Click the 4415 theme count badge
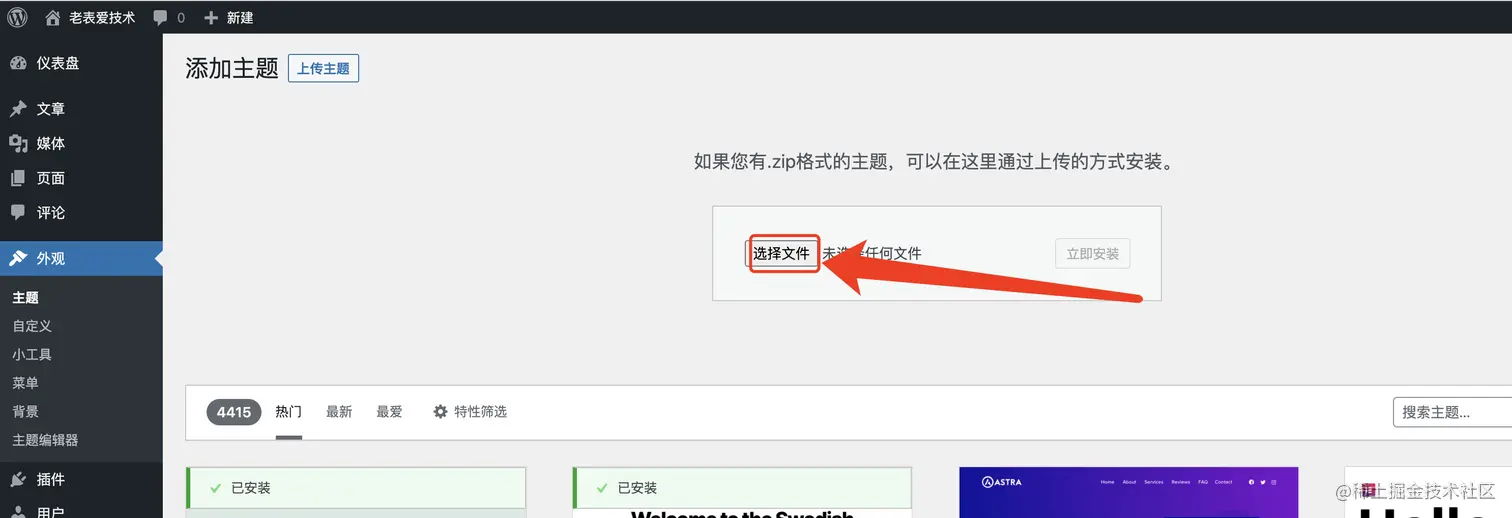Screen dimensions: 1512x518 [234, 412]
